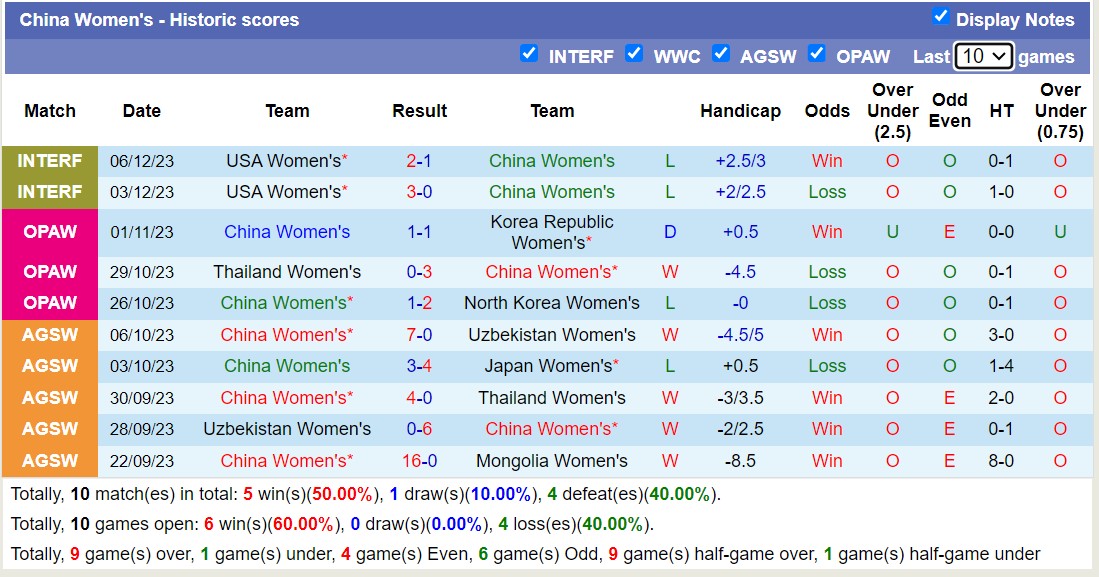Viewport: 1099px width, 577px height.
Task: Open Mongolia Women's team link
Action: 551,461
